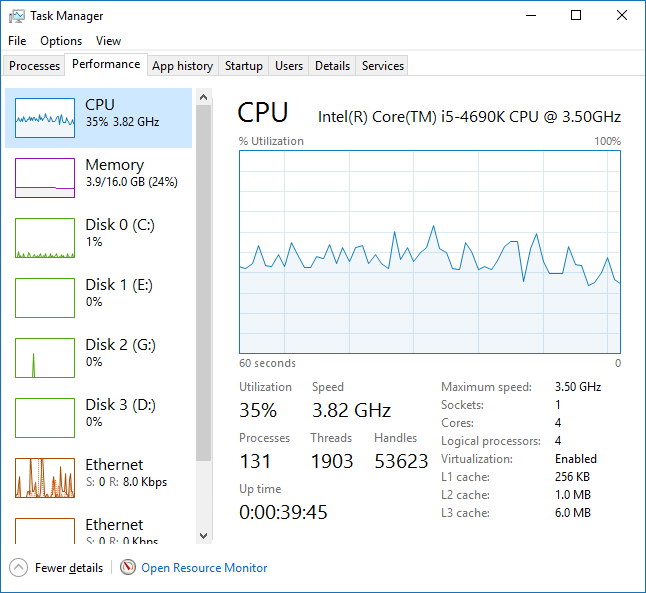Click the S: 0 R: 8.0 Kbps text
Screen dimensions: 646x593
pyautogui.click(x=126, y=482)
